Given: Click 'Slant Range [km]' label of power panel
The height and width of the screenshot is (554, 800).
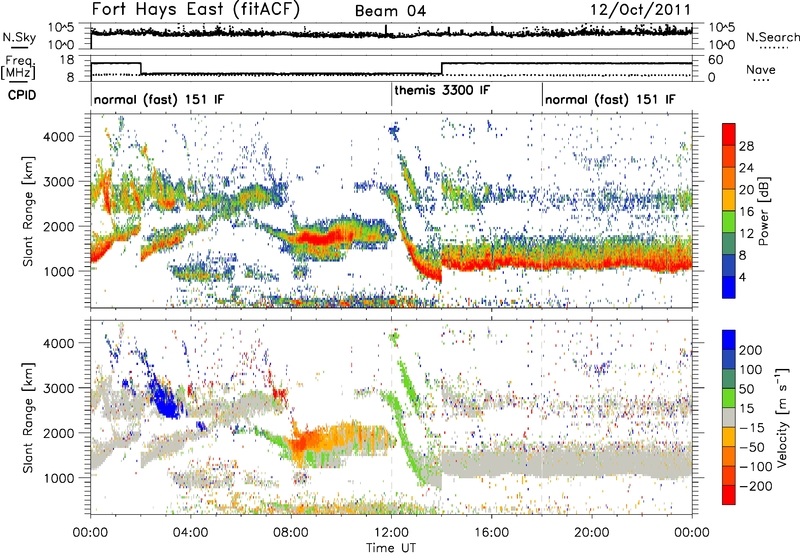Looking at the screenshot, I should (x=29, y=211).
